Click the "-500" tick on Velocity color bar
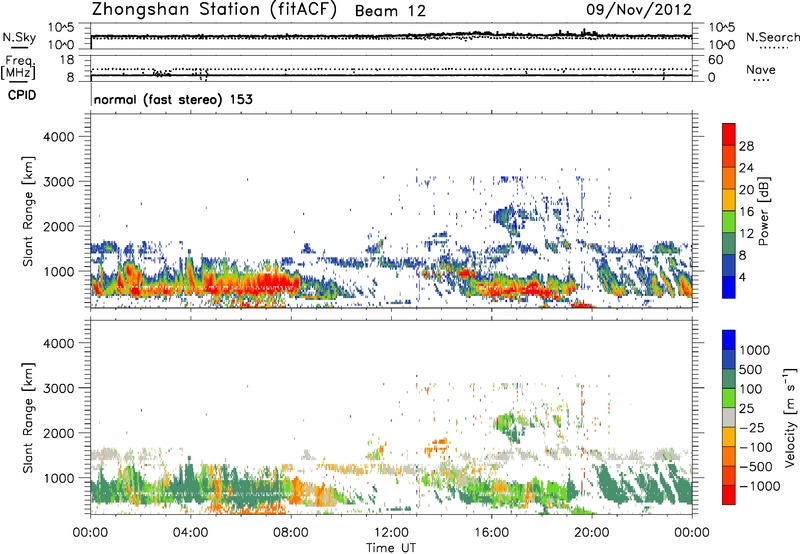This screenshot has width=800, height=554. click(x=756, y=466)
